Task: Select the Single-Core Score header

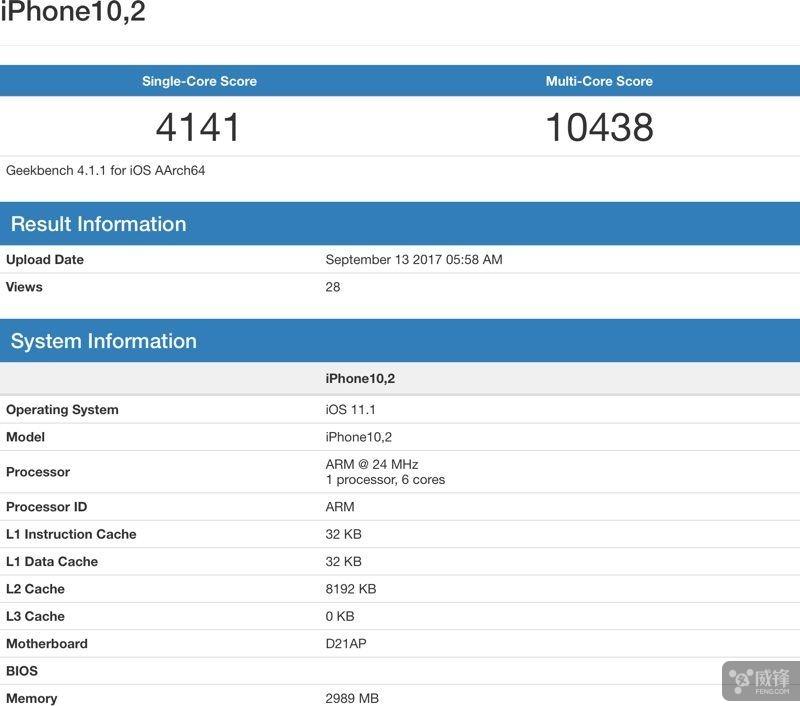Action: (x=199, y=81)
